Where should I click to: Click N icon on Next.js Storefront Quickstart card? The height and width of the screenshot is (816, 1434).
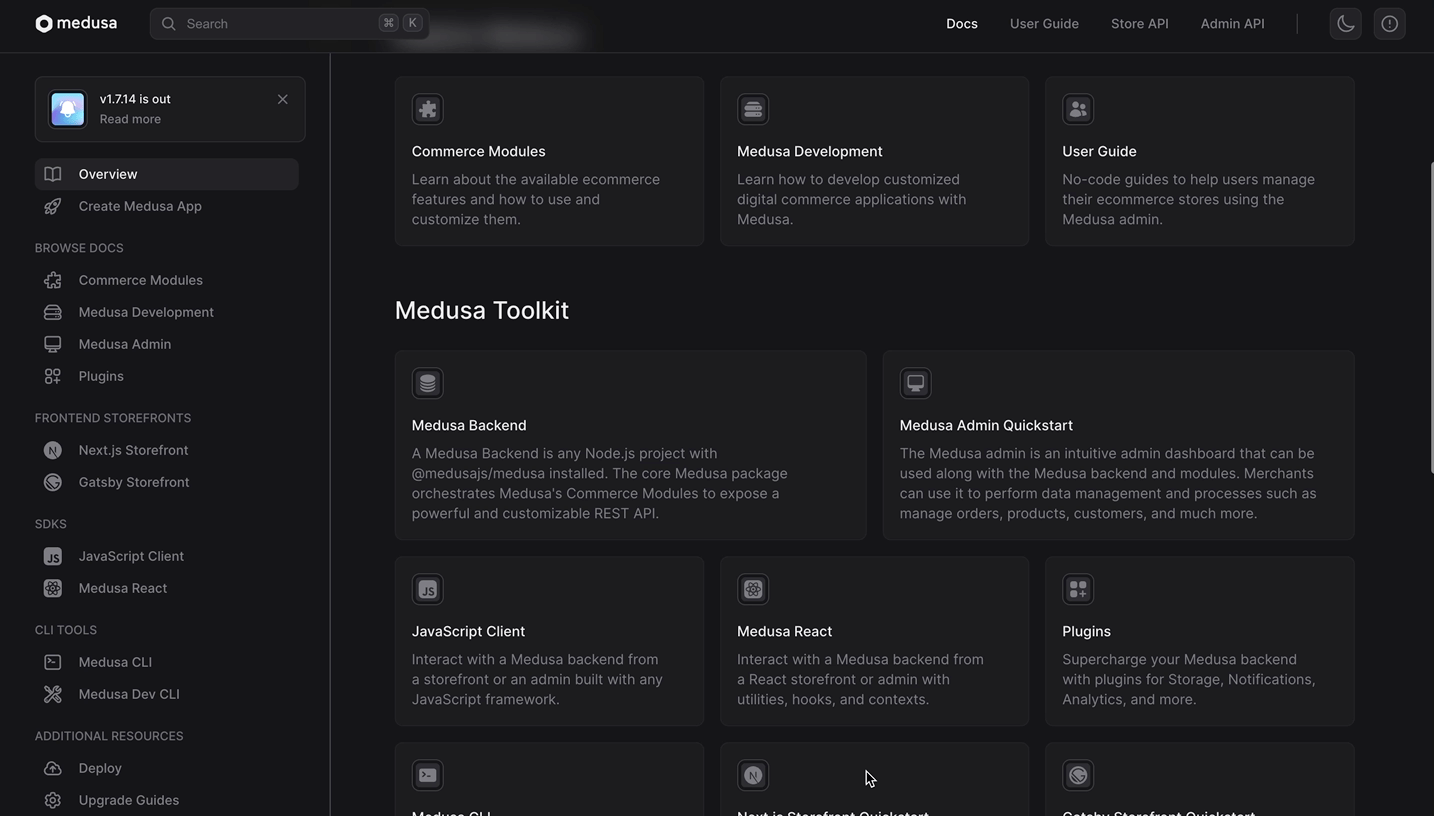(753, 775)
